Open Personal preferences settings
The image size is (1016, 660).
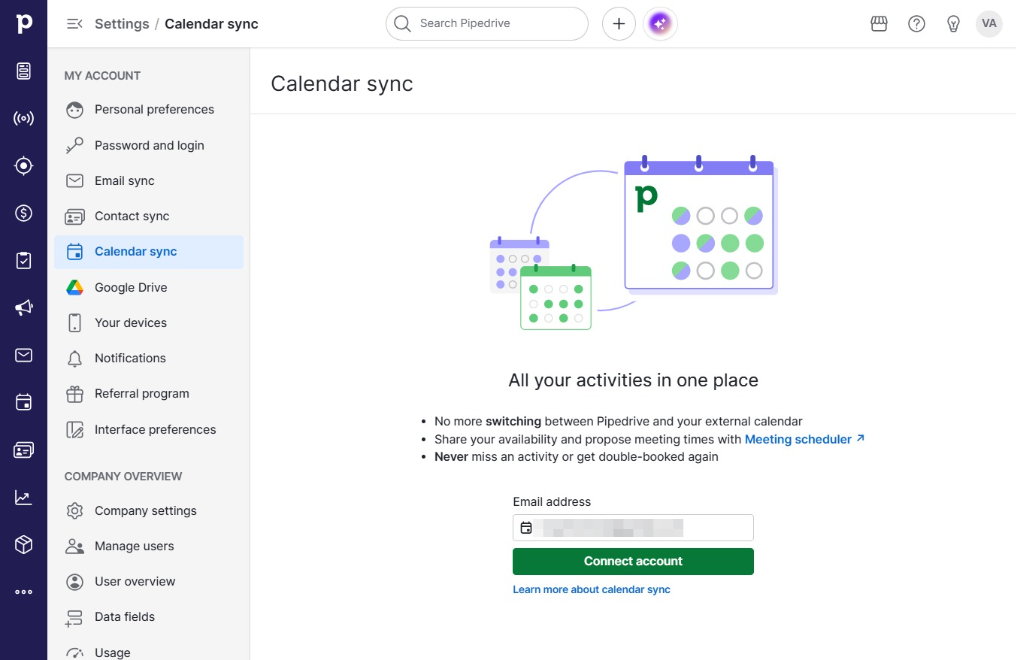149,109
